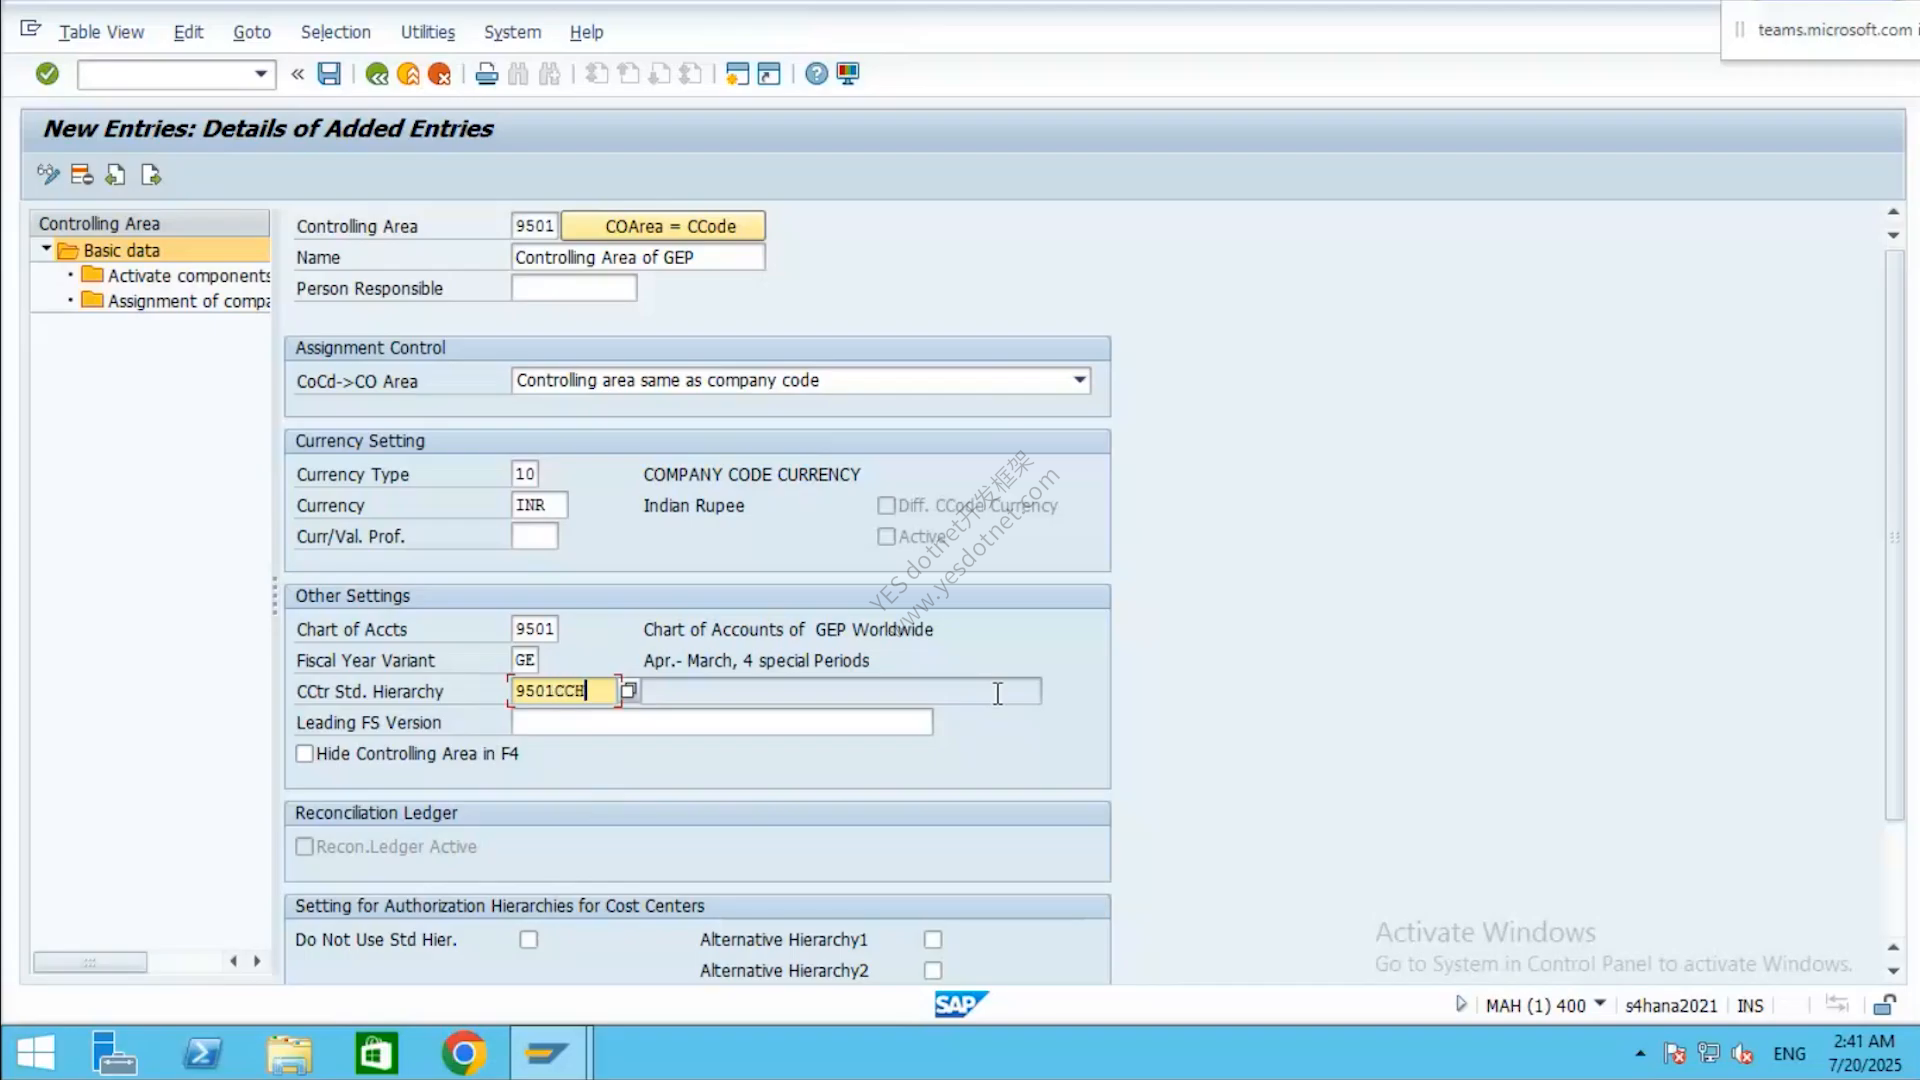Open the Help question mark icon

(x=816, y=74)
